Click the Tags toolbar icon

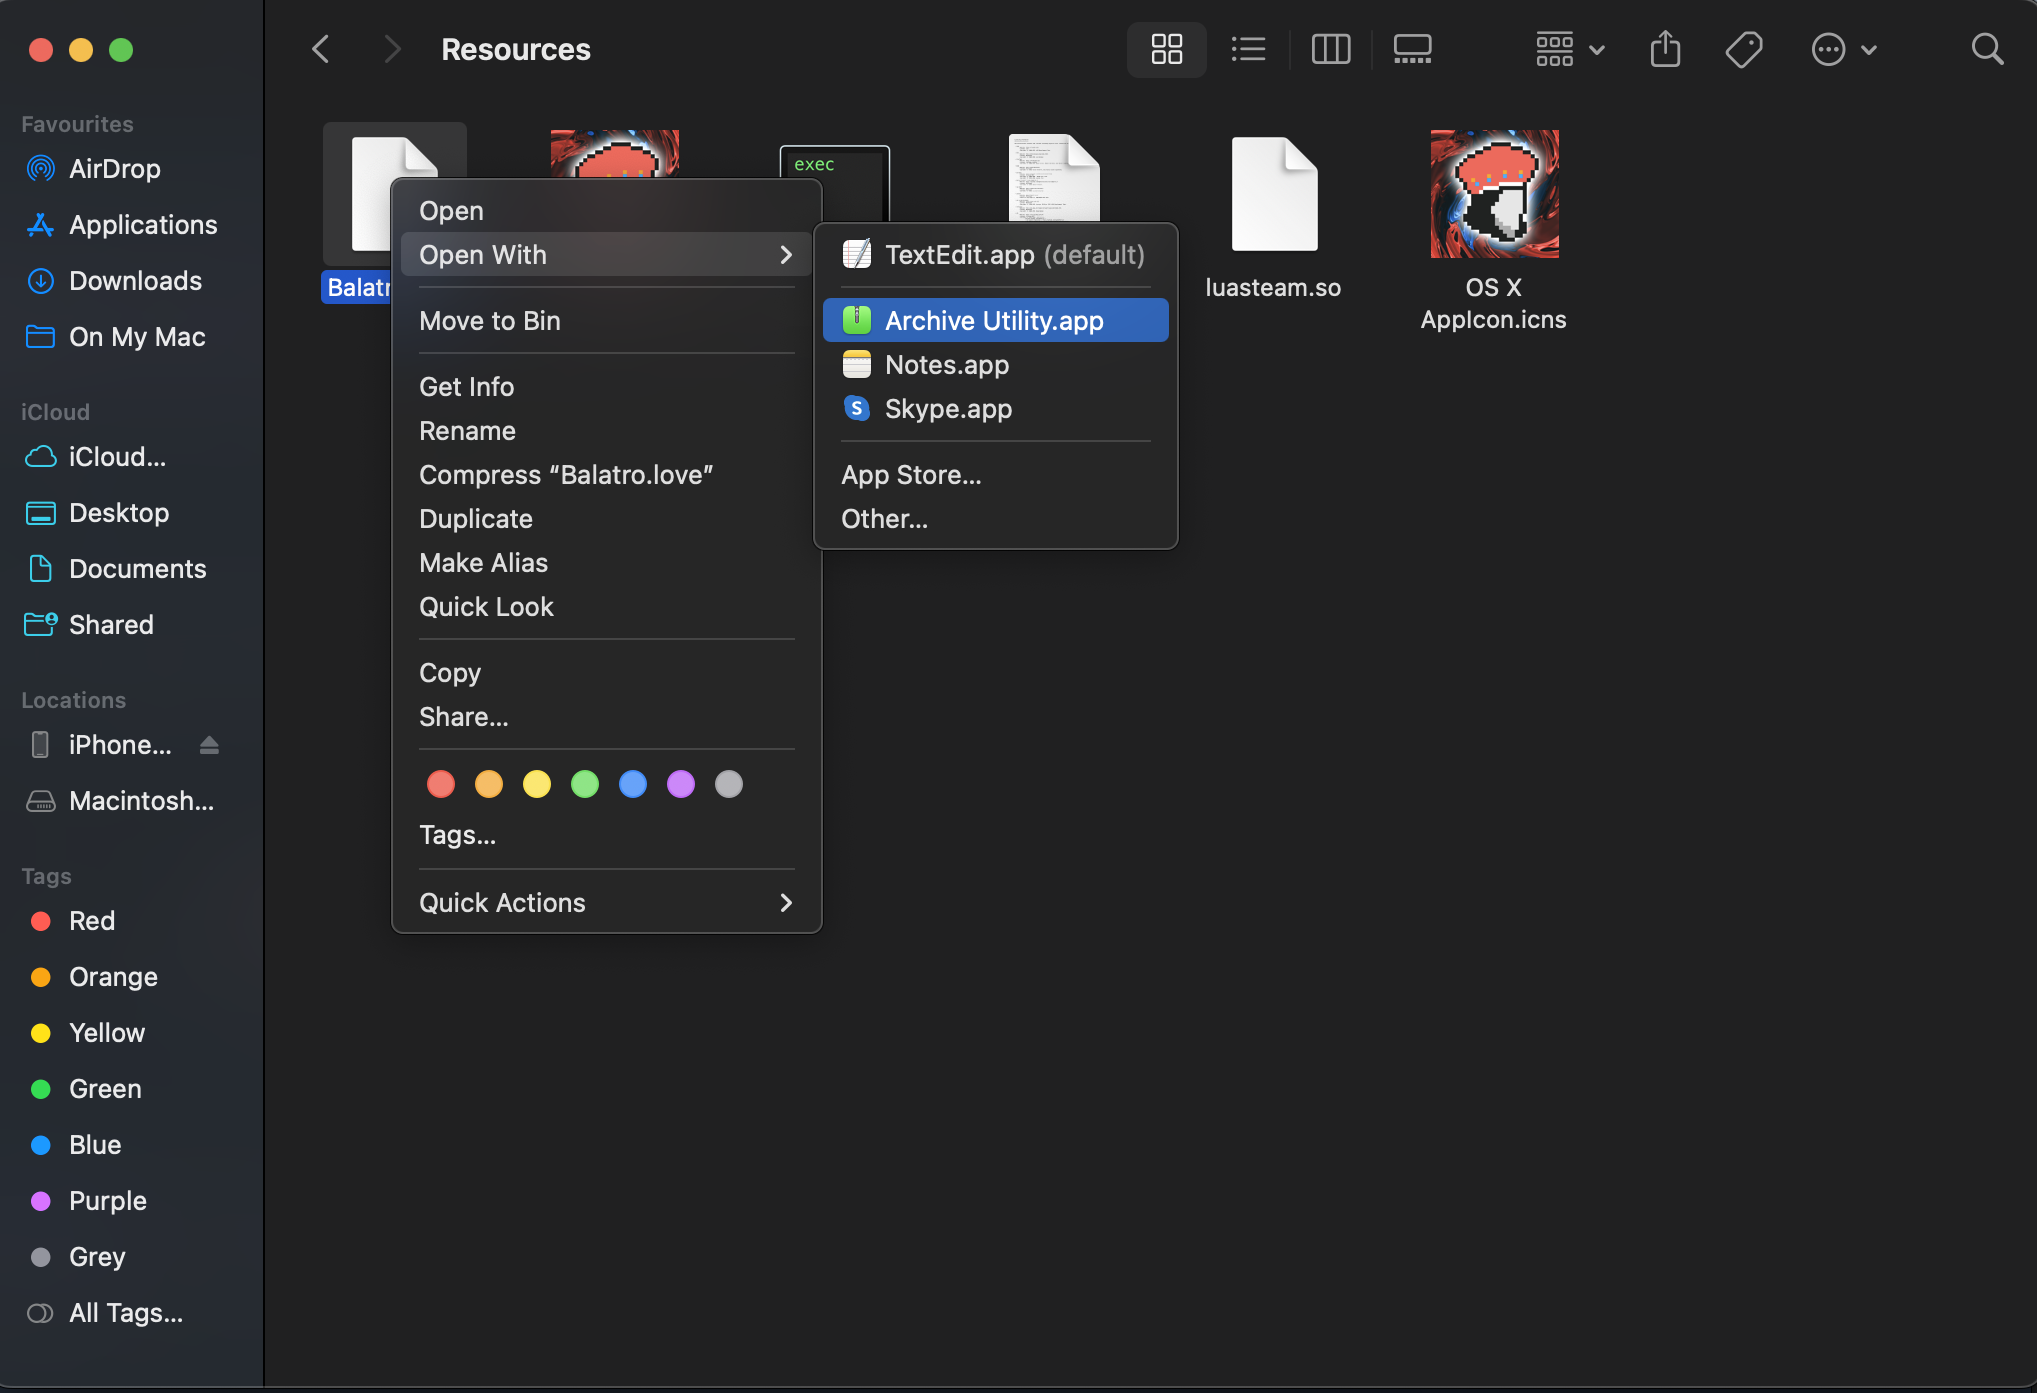1744,49
